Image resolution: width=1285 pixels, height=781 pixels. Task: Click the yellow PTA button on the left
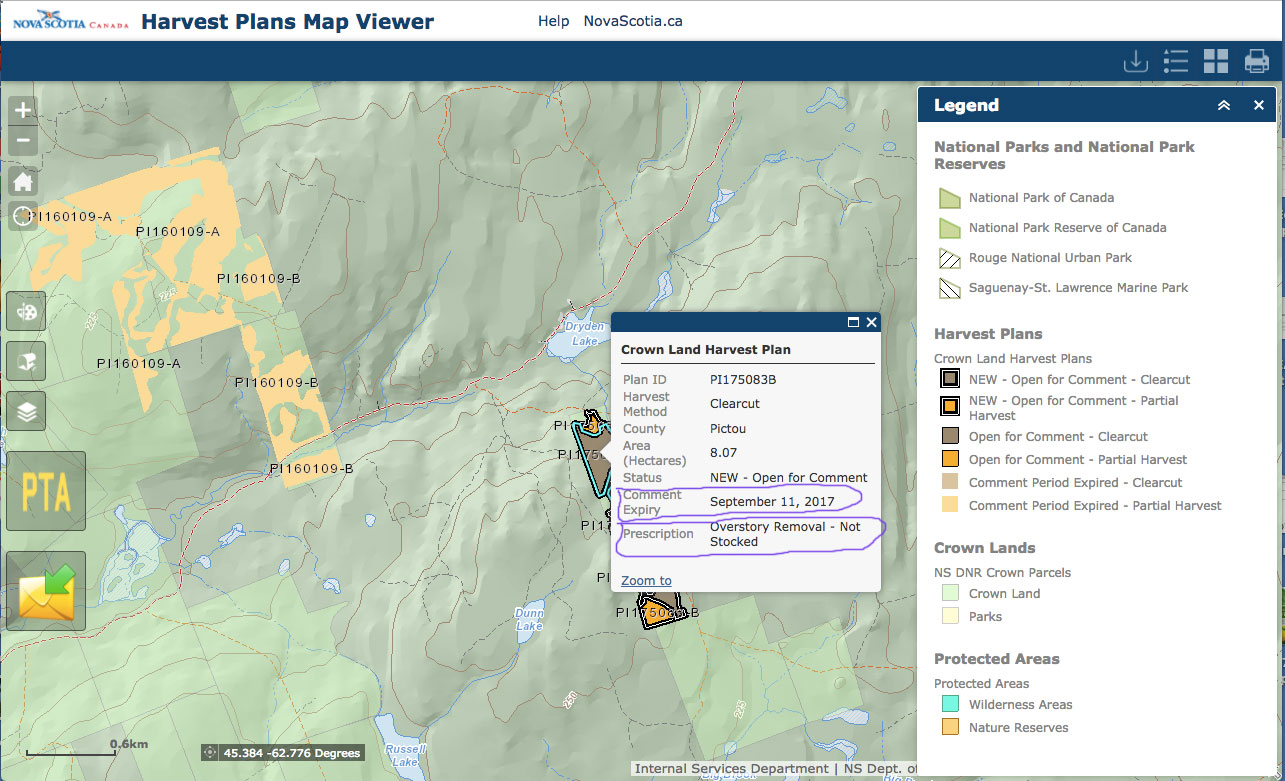click(45, 491)
